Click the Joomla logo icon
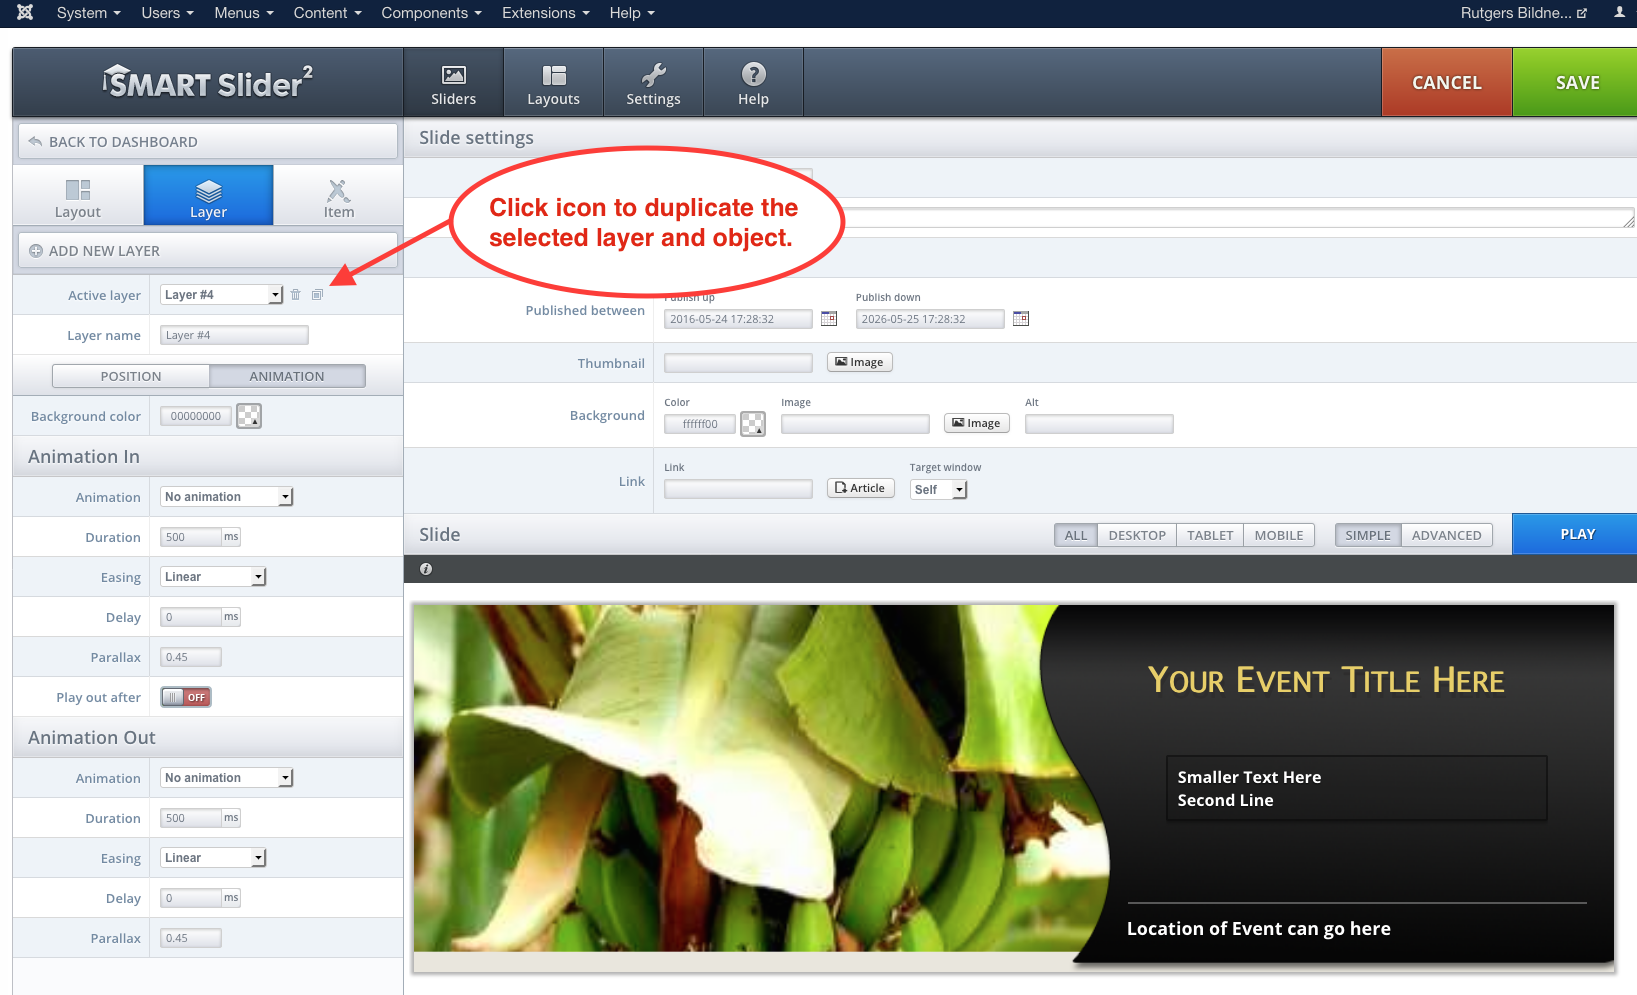1637x995 pixels. tap(25, 13)
